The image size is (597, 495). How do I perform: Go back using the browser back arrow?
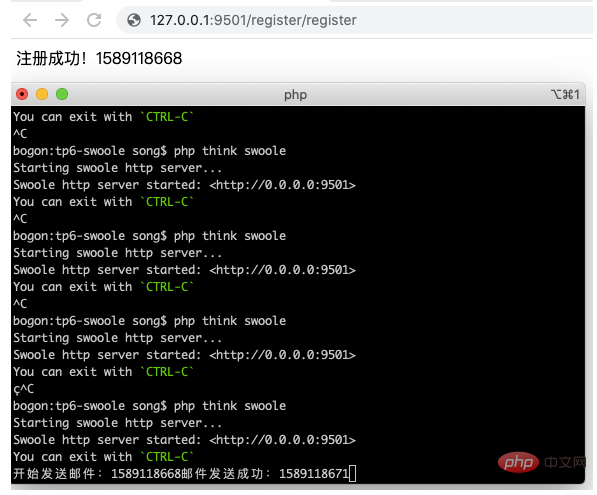tap(30, 20)
